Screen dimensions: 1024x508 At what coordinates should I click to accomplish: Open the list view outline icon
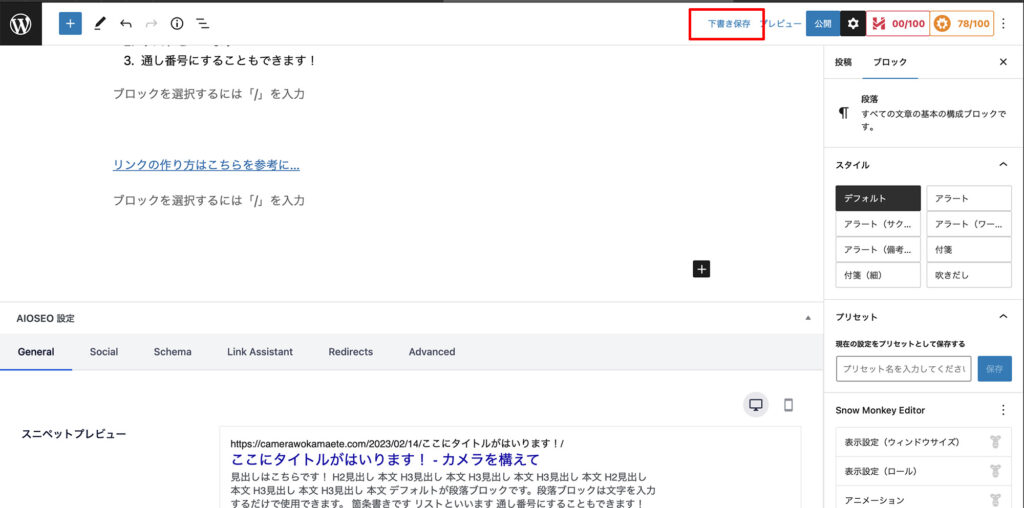[203, 24]
